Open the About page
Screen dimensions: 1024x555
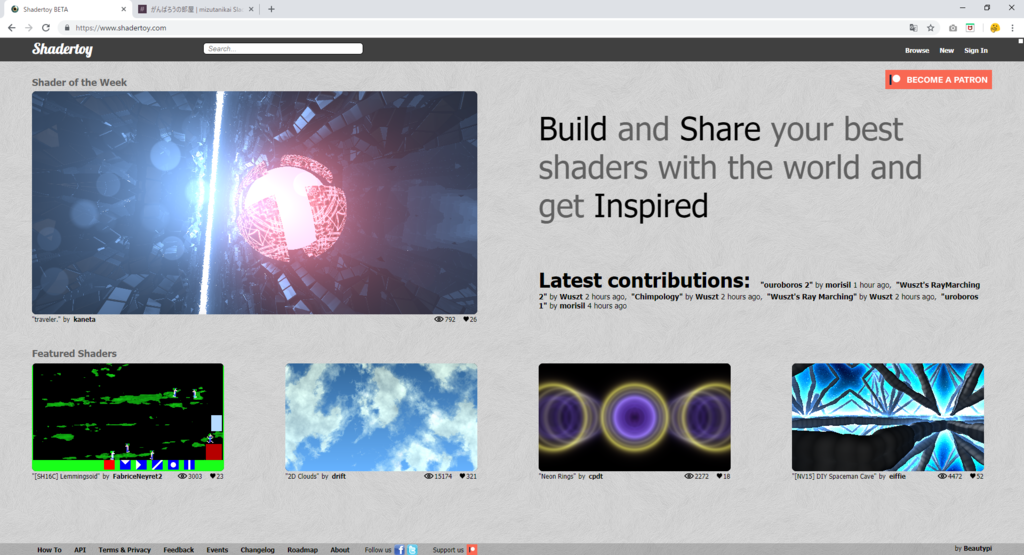tap(340, 550)
